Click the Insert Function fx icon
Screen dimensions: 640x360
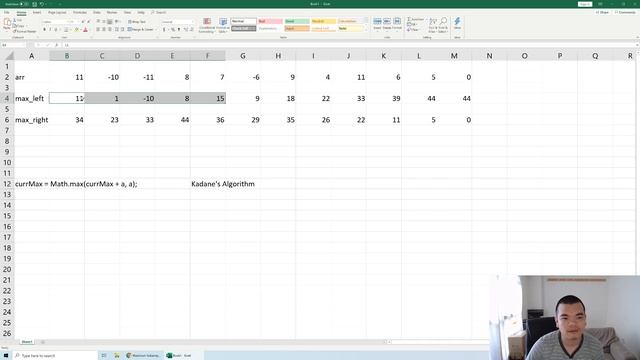click(x=57, y=45)
